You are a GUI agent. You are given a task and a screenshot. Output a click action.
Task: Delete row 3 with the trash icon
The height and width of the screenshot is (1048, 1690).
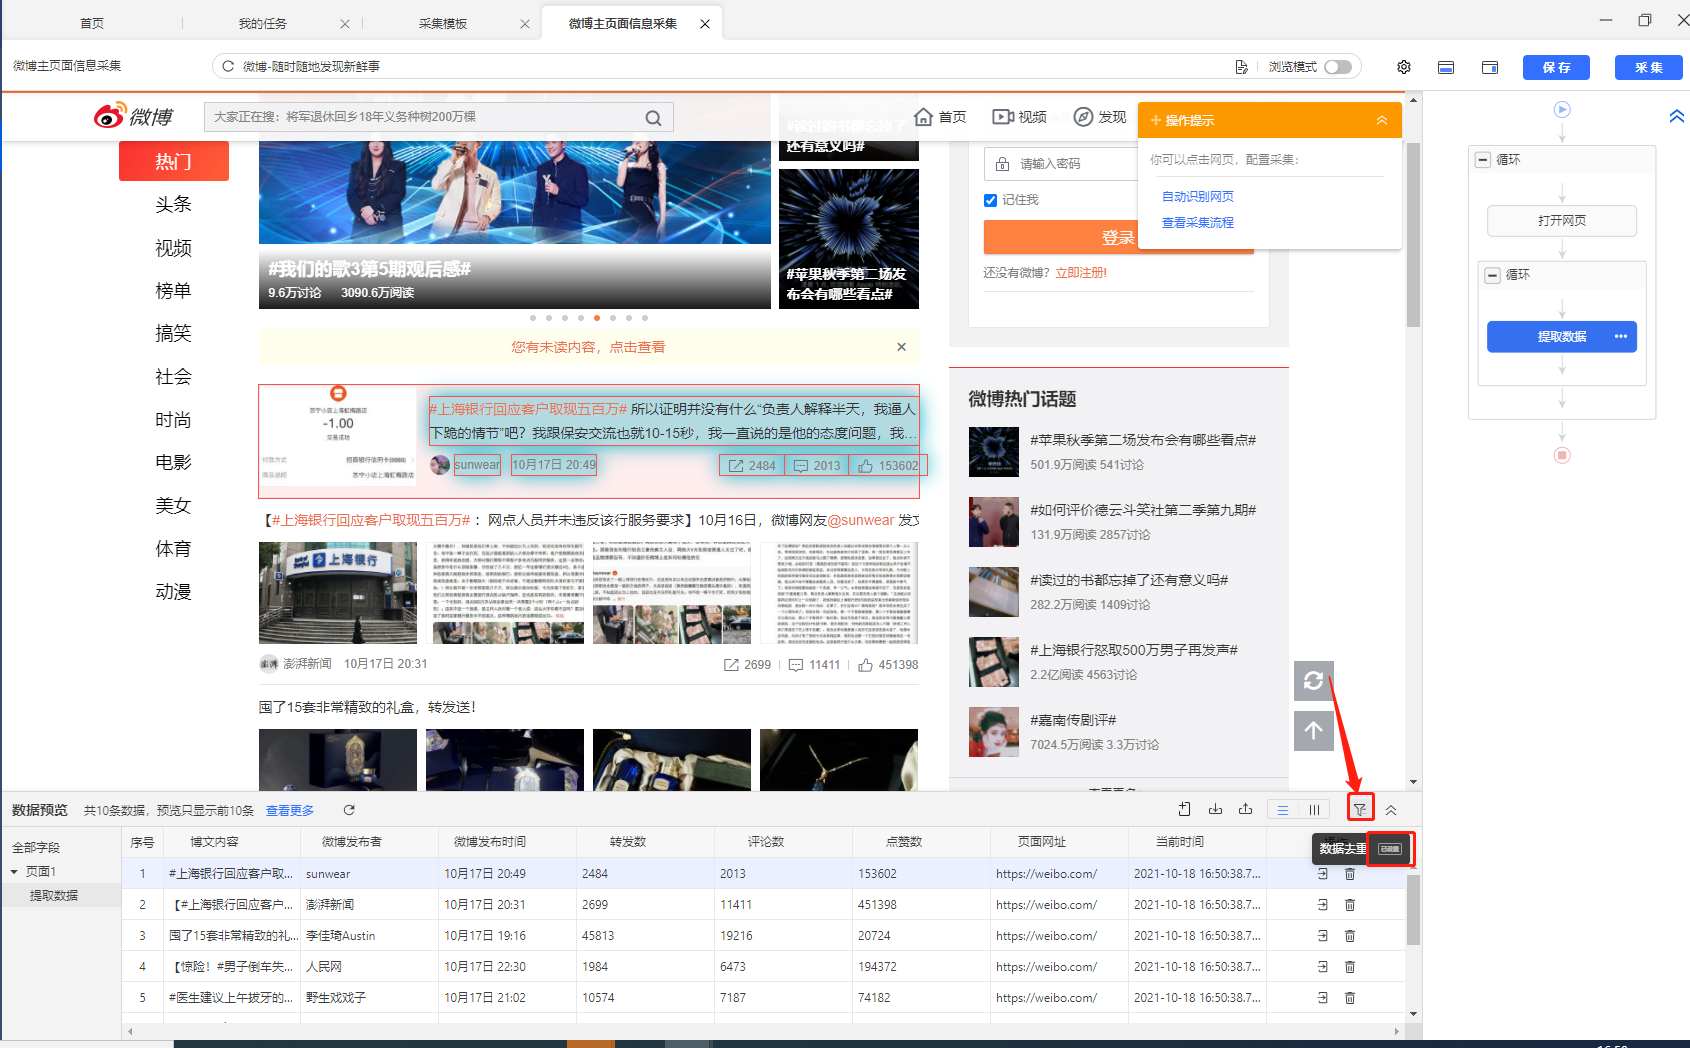click(x=1350, y=936)
